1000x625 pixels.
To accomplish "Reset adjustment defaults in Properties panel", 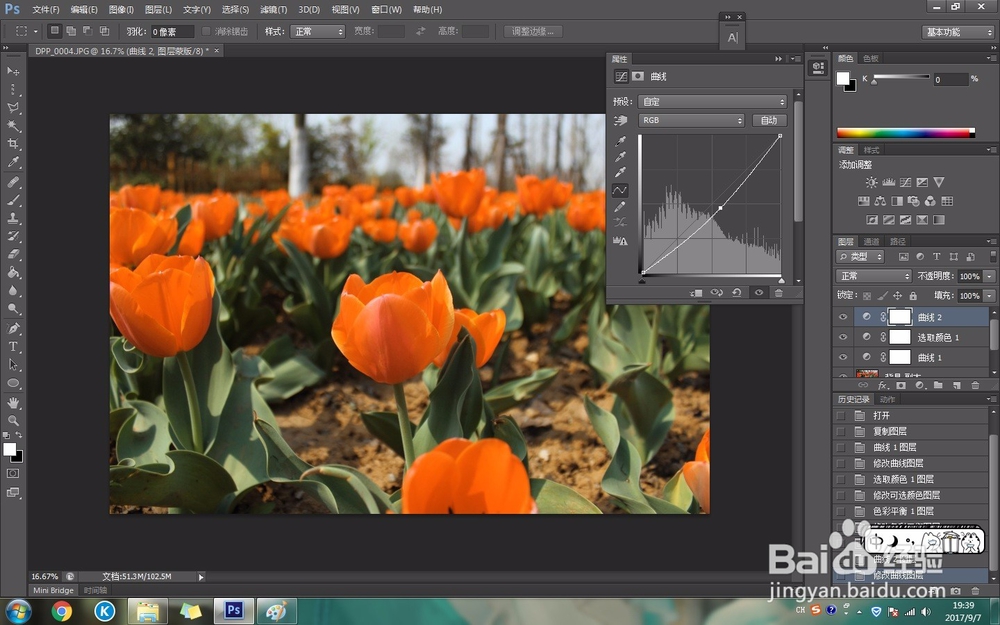I will (737, 293).
